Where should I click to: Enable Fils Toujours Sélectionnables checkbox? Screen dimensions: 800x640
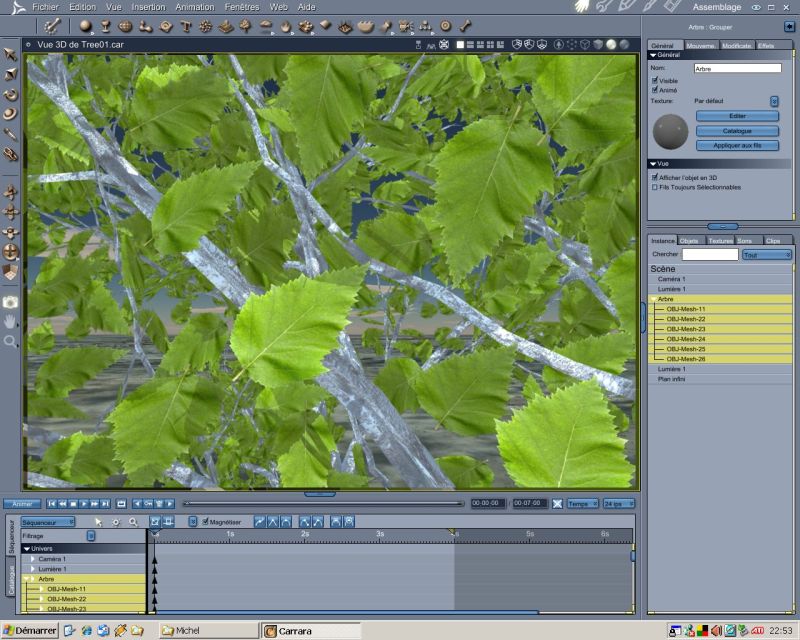click(655, 187)
